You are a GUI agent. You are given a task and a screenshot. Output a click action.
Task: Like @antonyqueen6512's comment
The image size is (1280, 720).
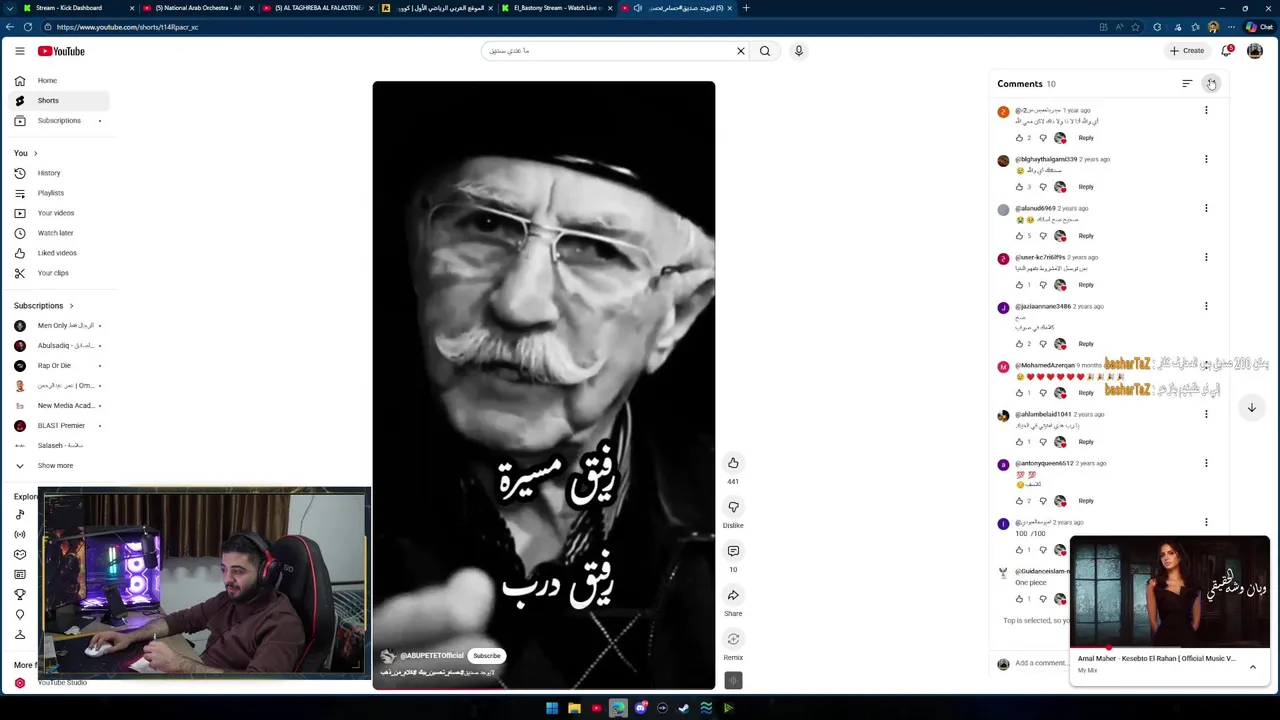tap(1019, 501)
